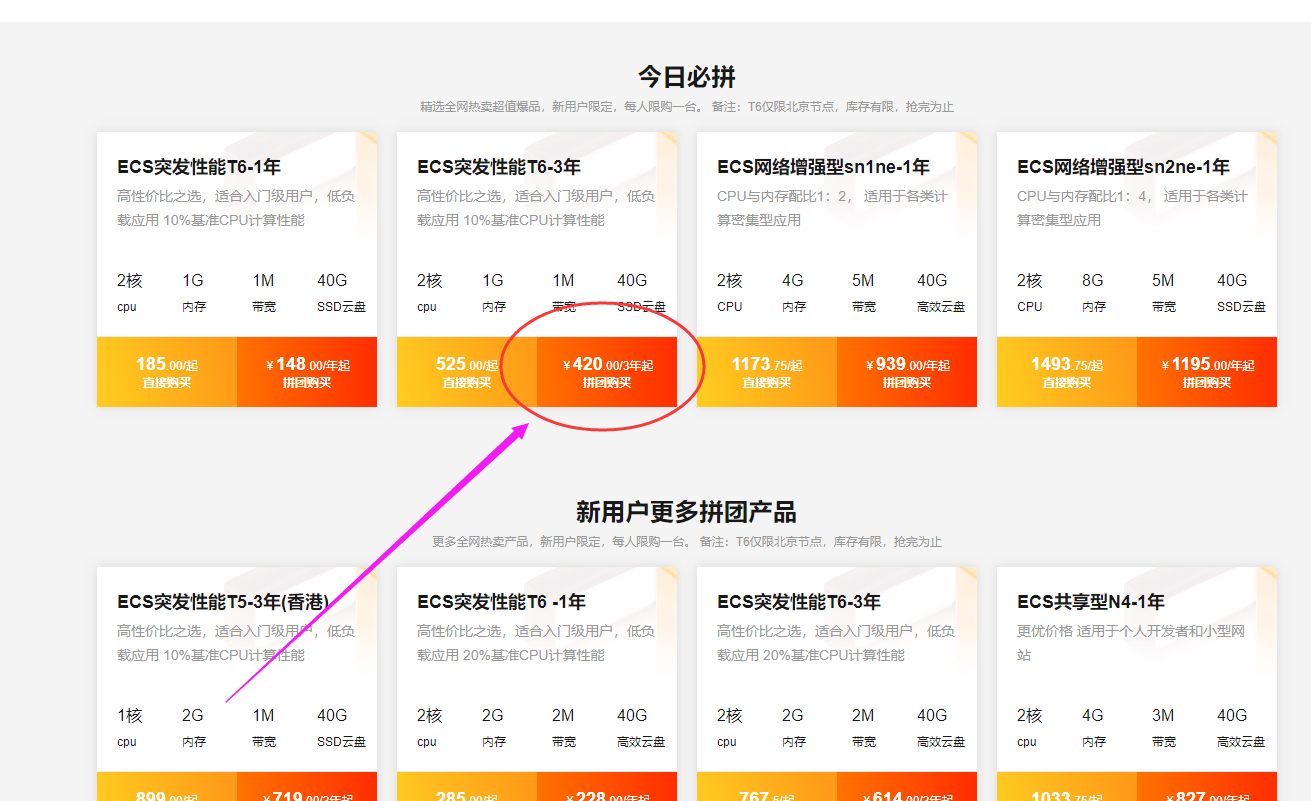Image resolution: width=1311 pixels, height=801 pixels.
Task: Open the ECS突发性能T6-3年 title with 20%基准 description
Action: (799, 602)
